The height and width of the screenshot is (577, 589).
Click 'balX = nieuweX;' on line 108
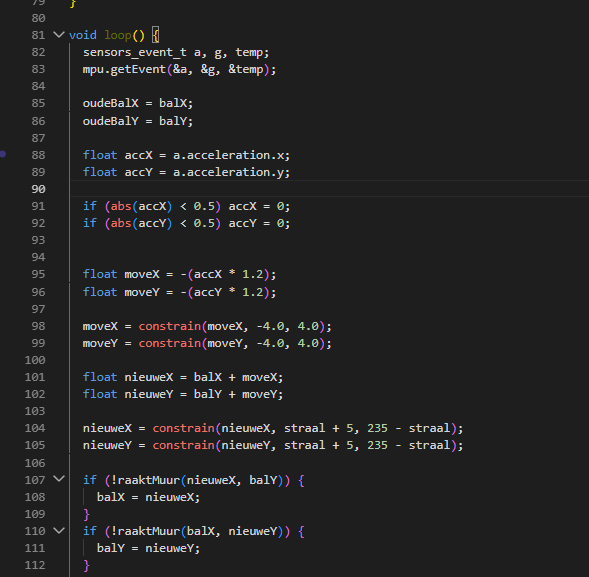pyautogui.click(x=148, y=497)
